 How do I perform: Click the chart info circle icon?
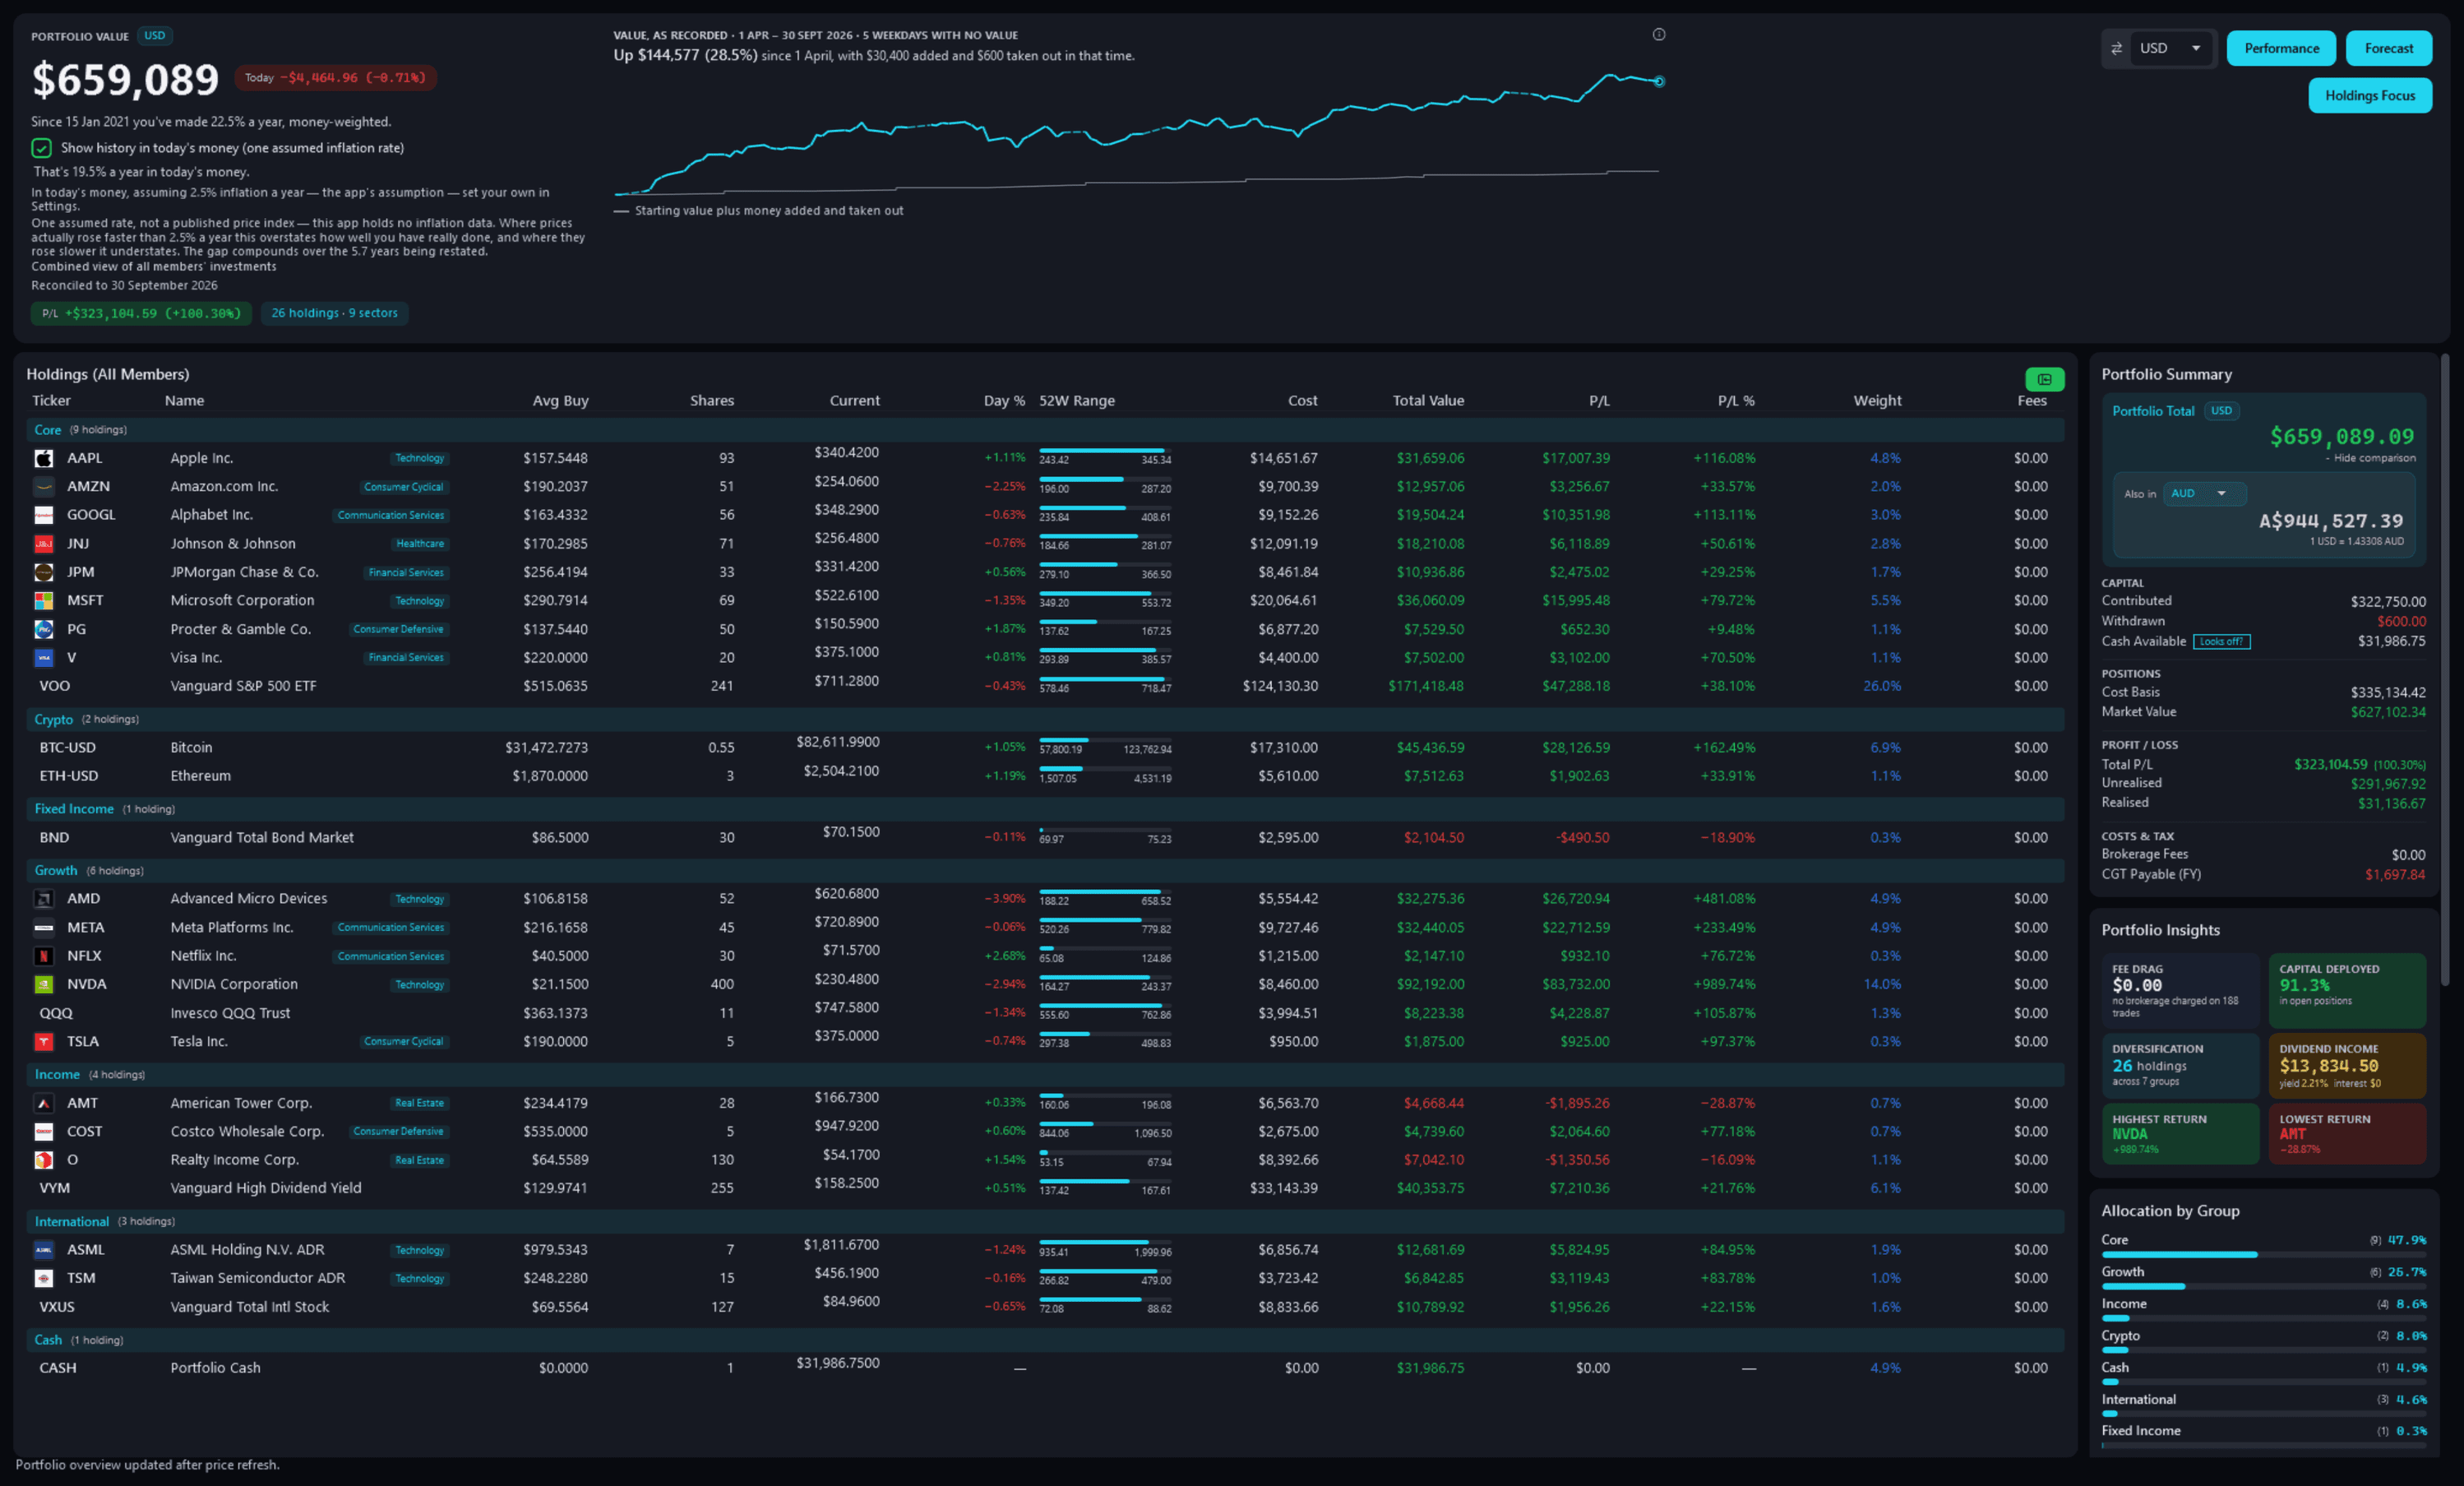[x=1659, y=34]
